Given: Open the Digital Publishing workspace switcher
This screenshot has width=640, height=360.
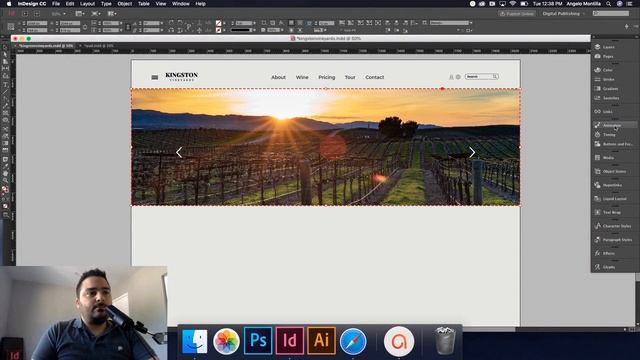Looking at the screenshot, I should [x=563, y=13].
